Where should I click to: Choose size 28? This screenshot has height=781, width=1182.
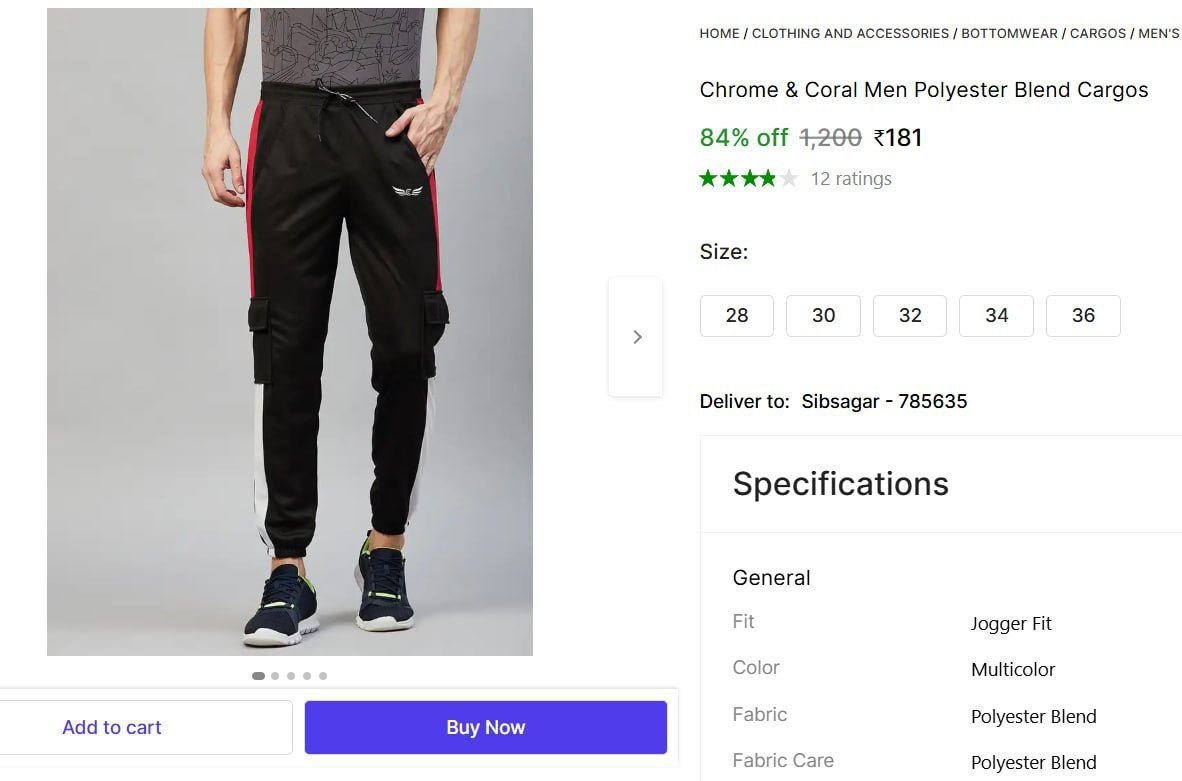[x=737, y=315]
